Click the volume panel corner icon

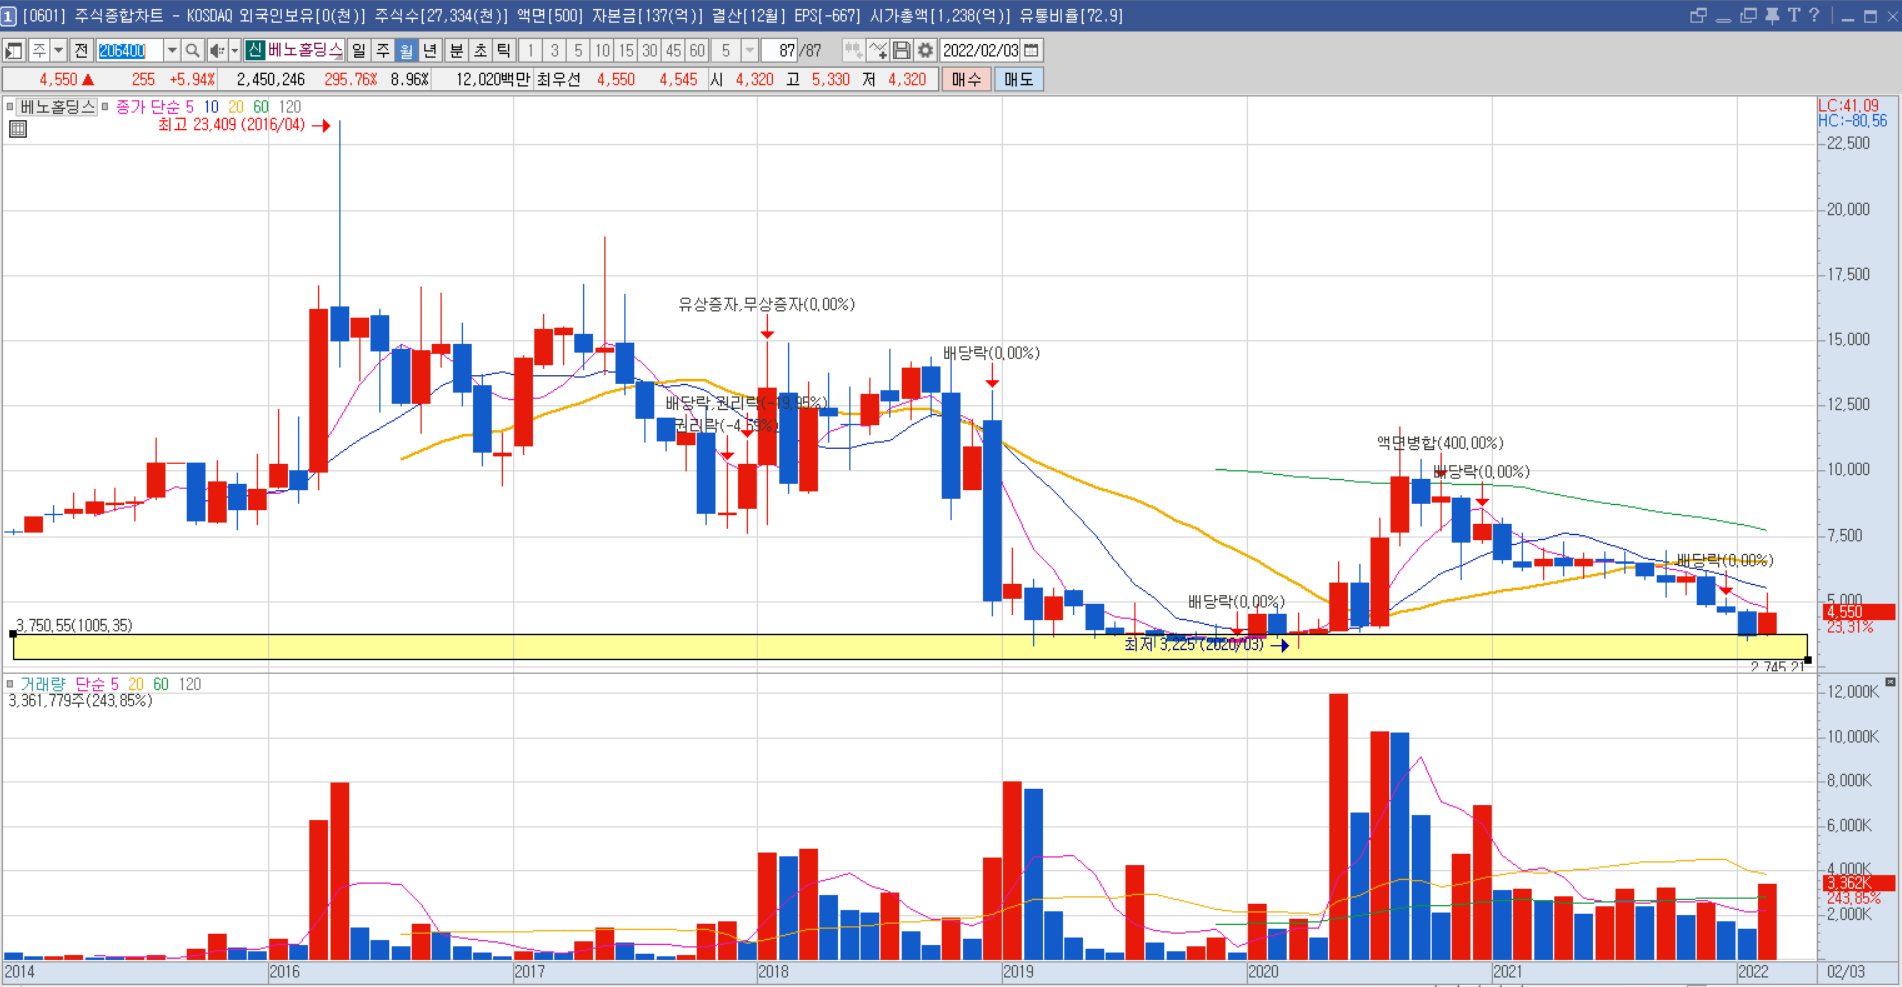(1890, 682)
